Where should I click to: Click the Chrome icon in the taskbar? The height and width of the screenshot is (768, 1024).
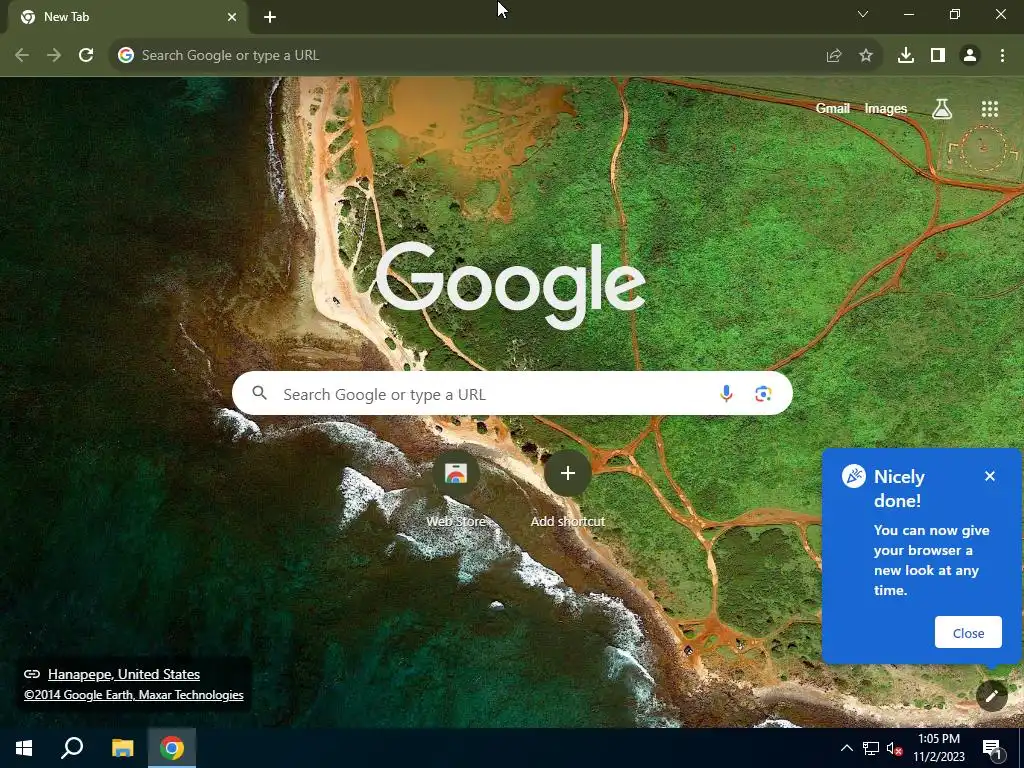click(x=172, y=748)
